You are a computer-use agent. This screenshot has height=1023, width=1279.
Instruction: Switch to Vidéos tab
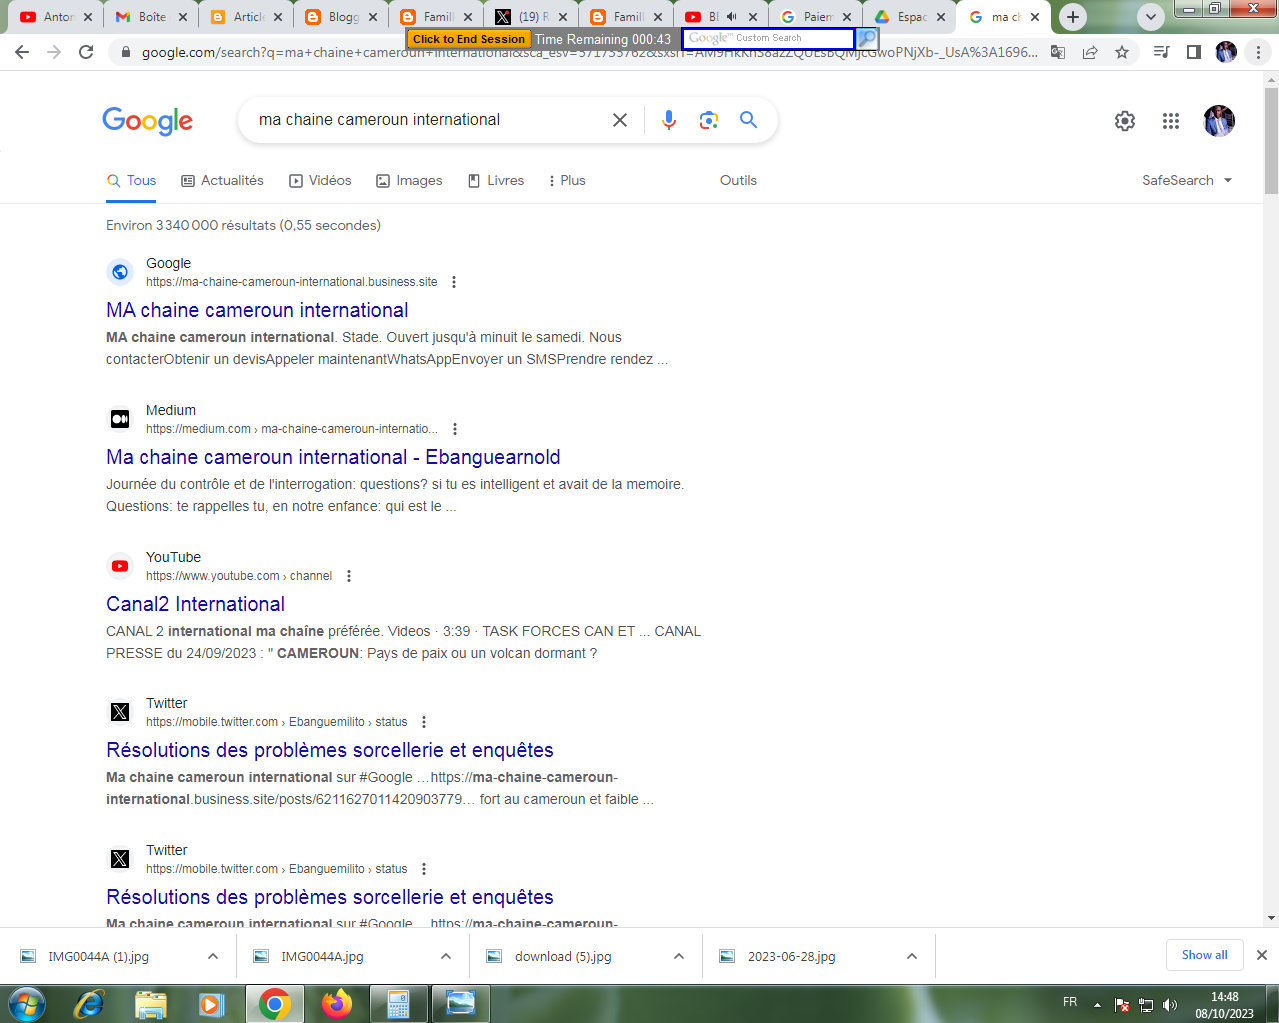(x=320, y=180)
